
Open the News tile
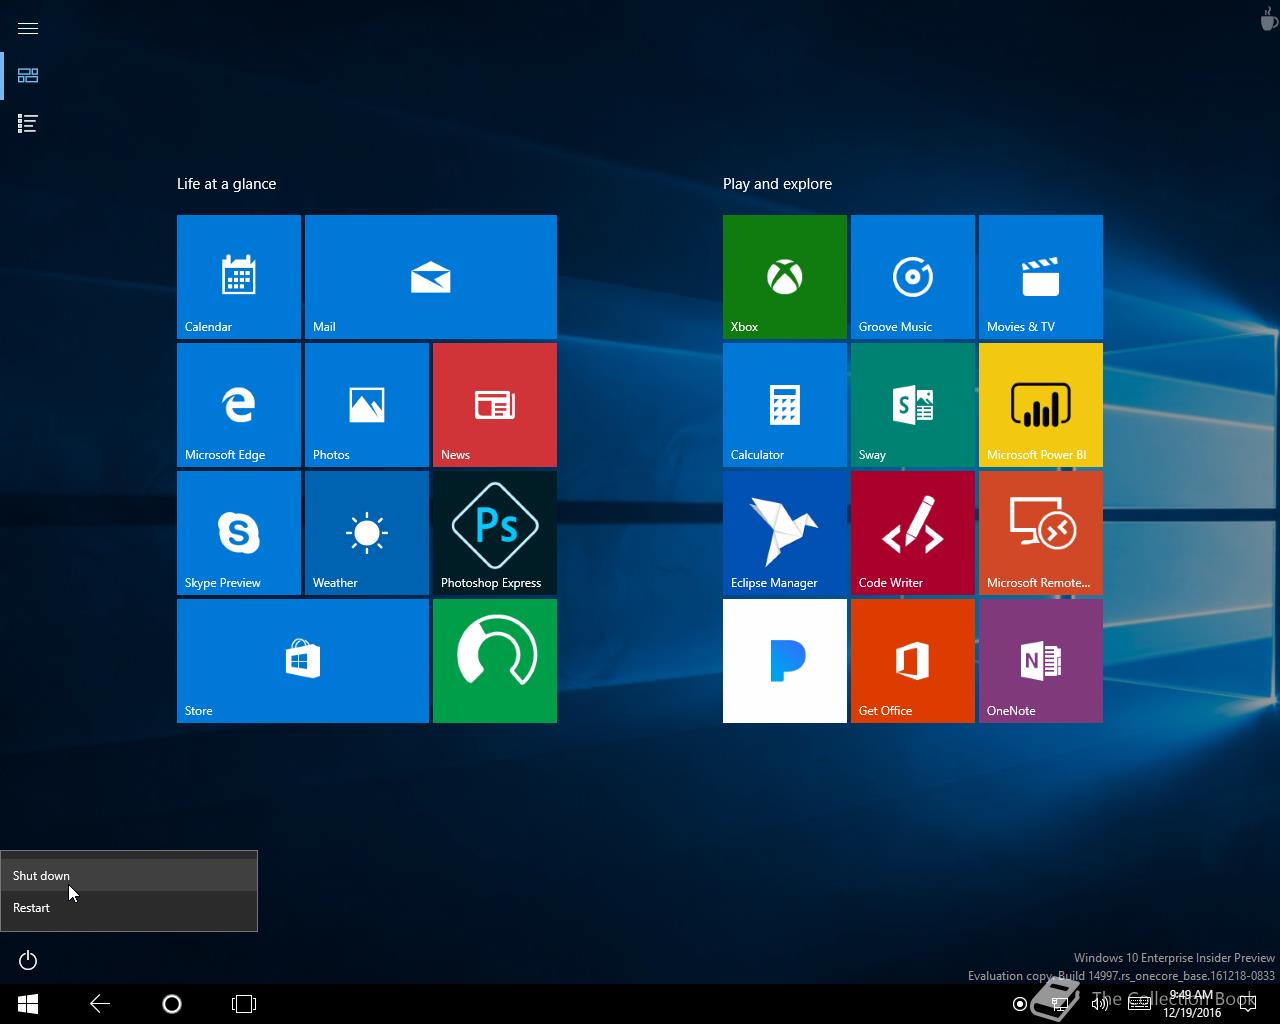tap(495, 405)
